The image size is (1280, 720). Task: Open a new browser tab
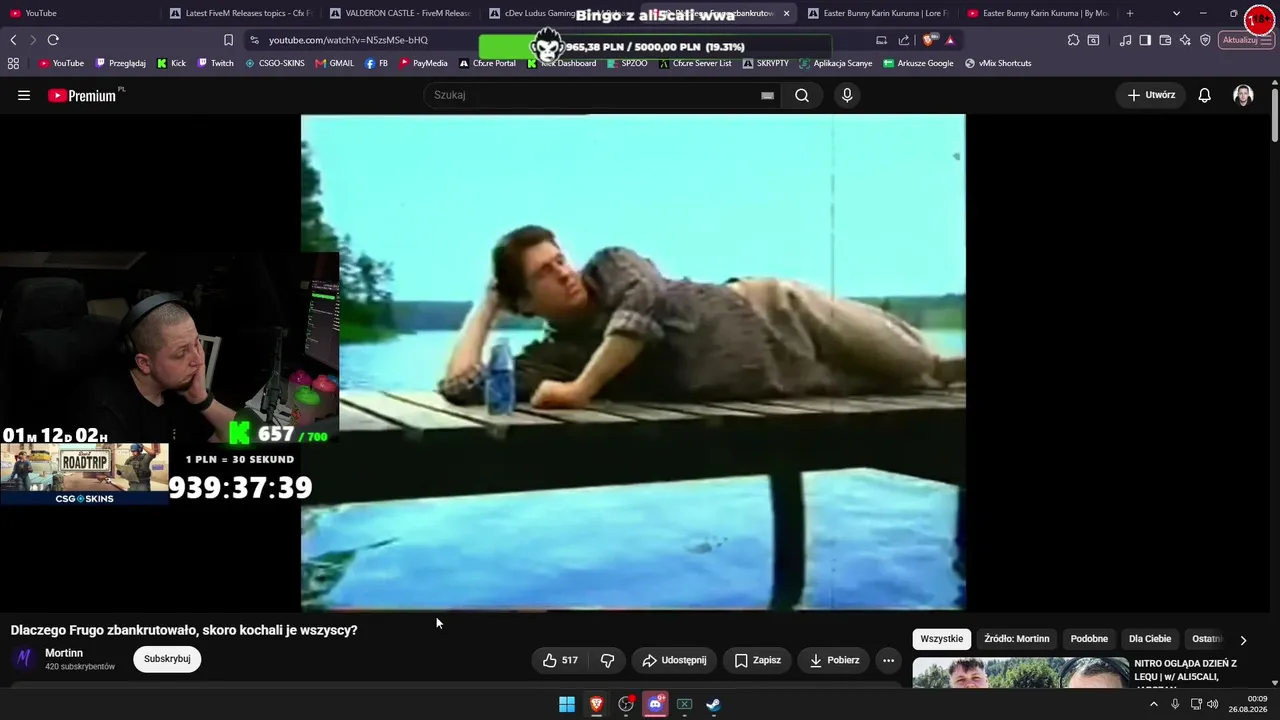(1130, 13)
